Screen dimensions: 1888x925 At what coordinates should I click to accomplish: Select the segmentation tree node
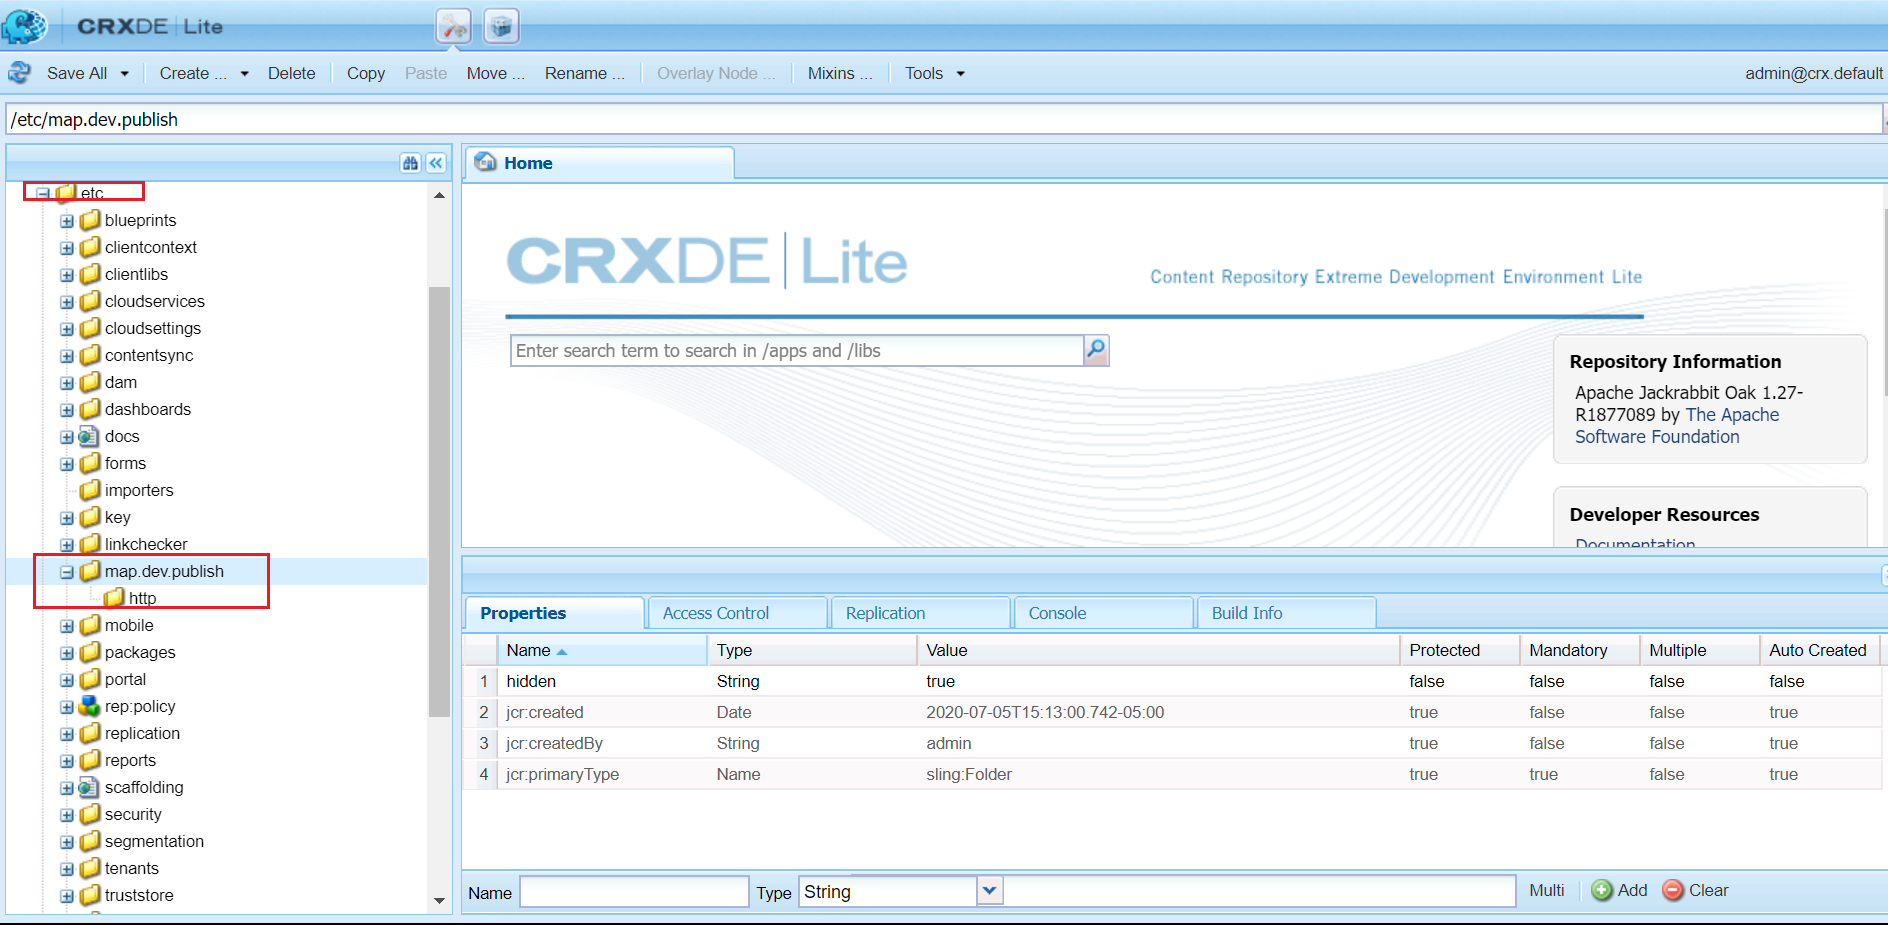click(154, 841)
